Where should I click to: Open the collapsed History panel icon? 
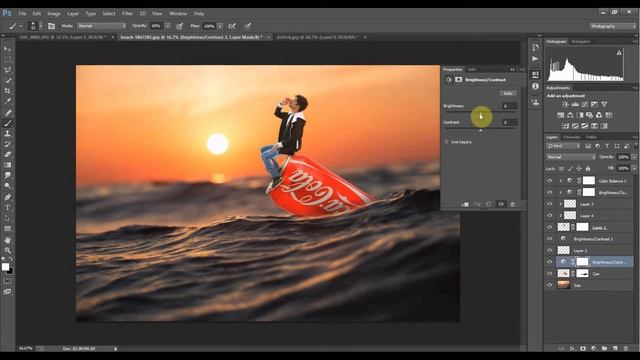coord(536,48)
